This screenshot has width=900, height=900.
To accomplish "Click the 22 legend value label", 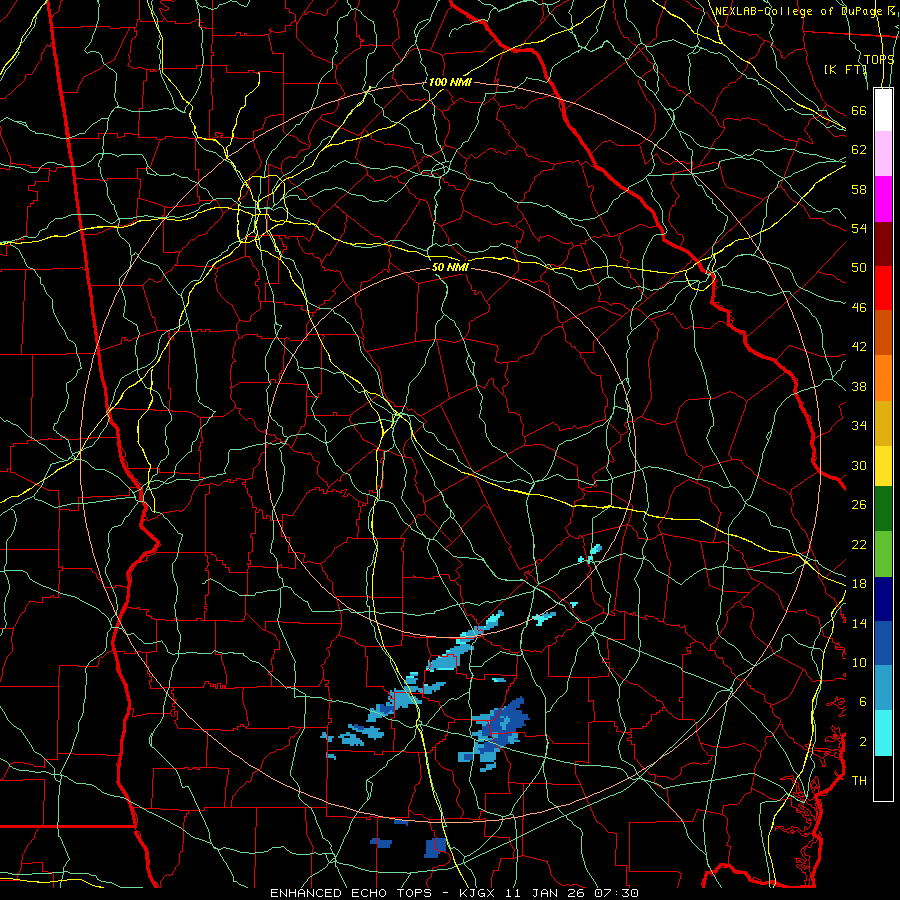I will 859,544.
